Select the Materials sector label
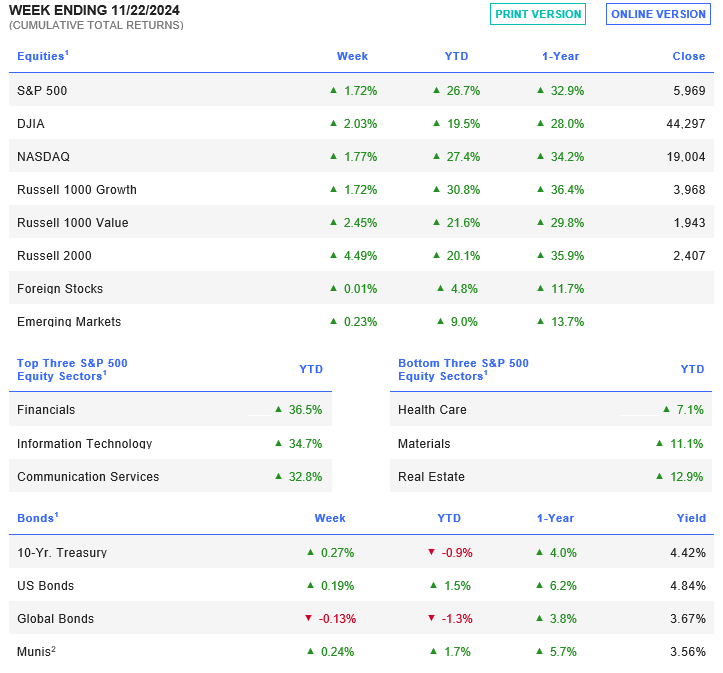This screenshot has height=673, width=723. (424, 444)
